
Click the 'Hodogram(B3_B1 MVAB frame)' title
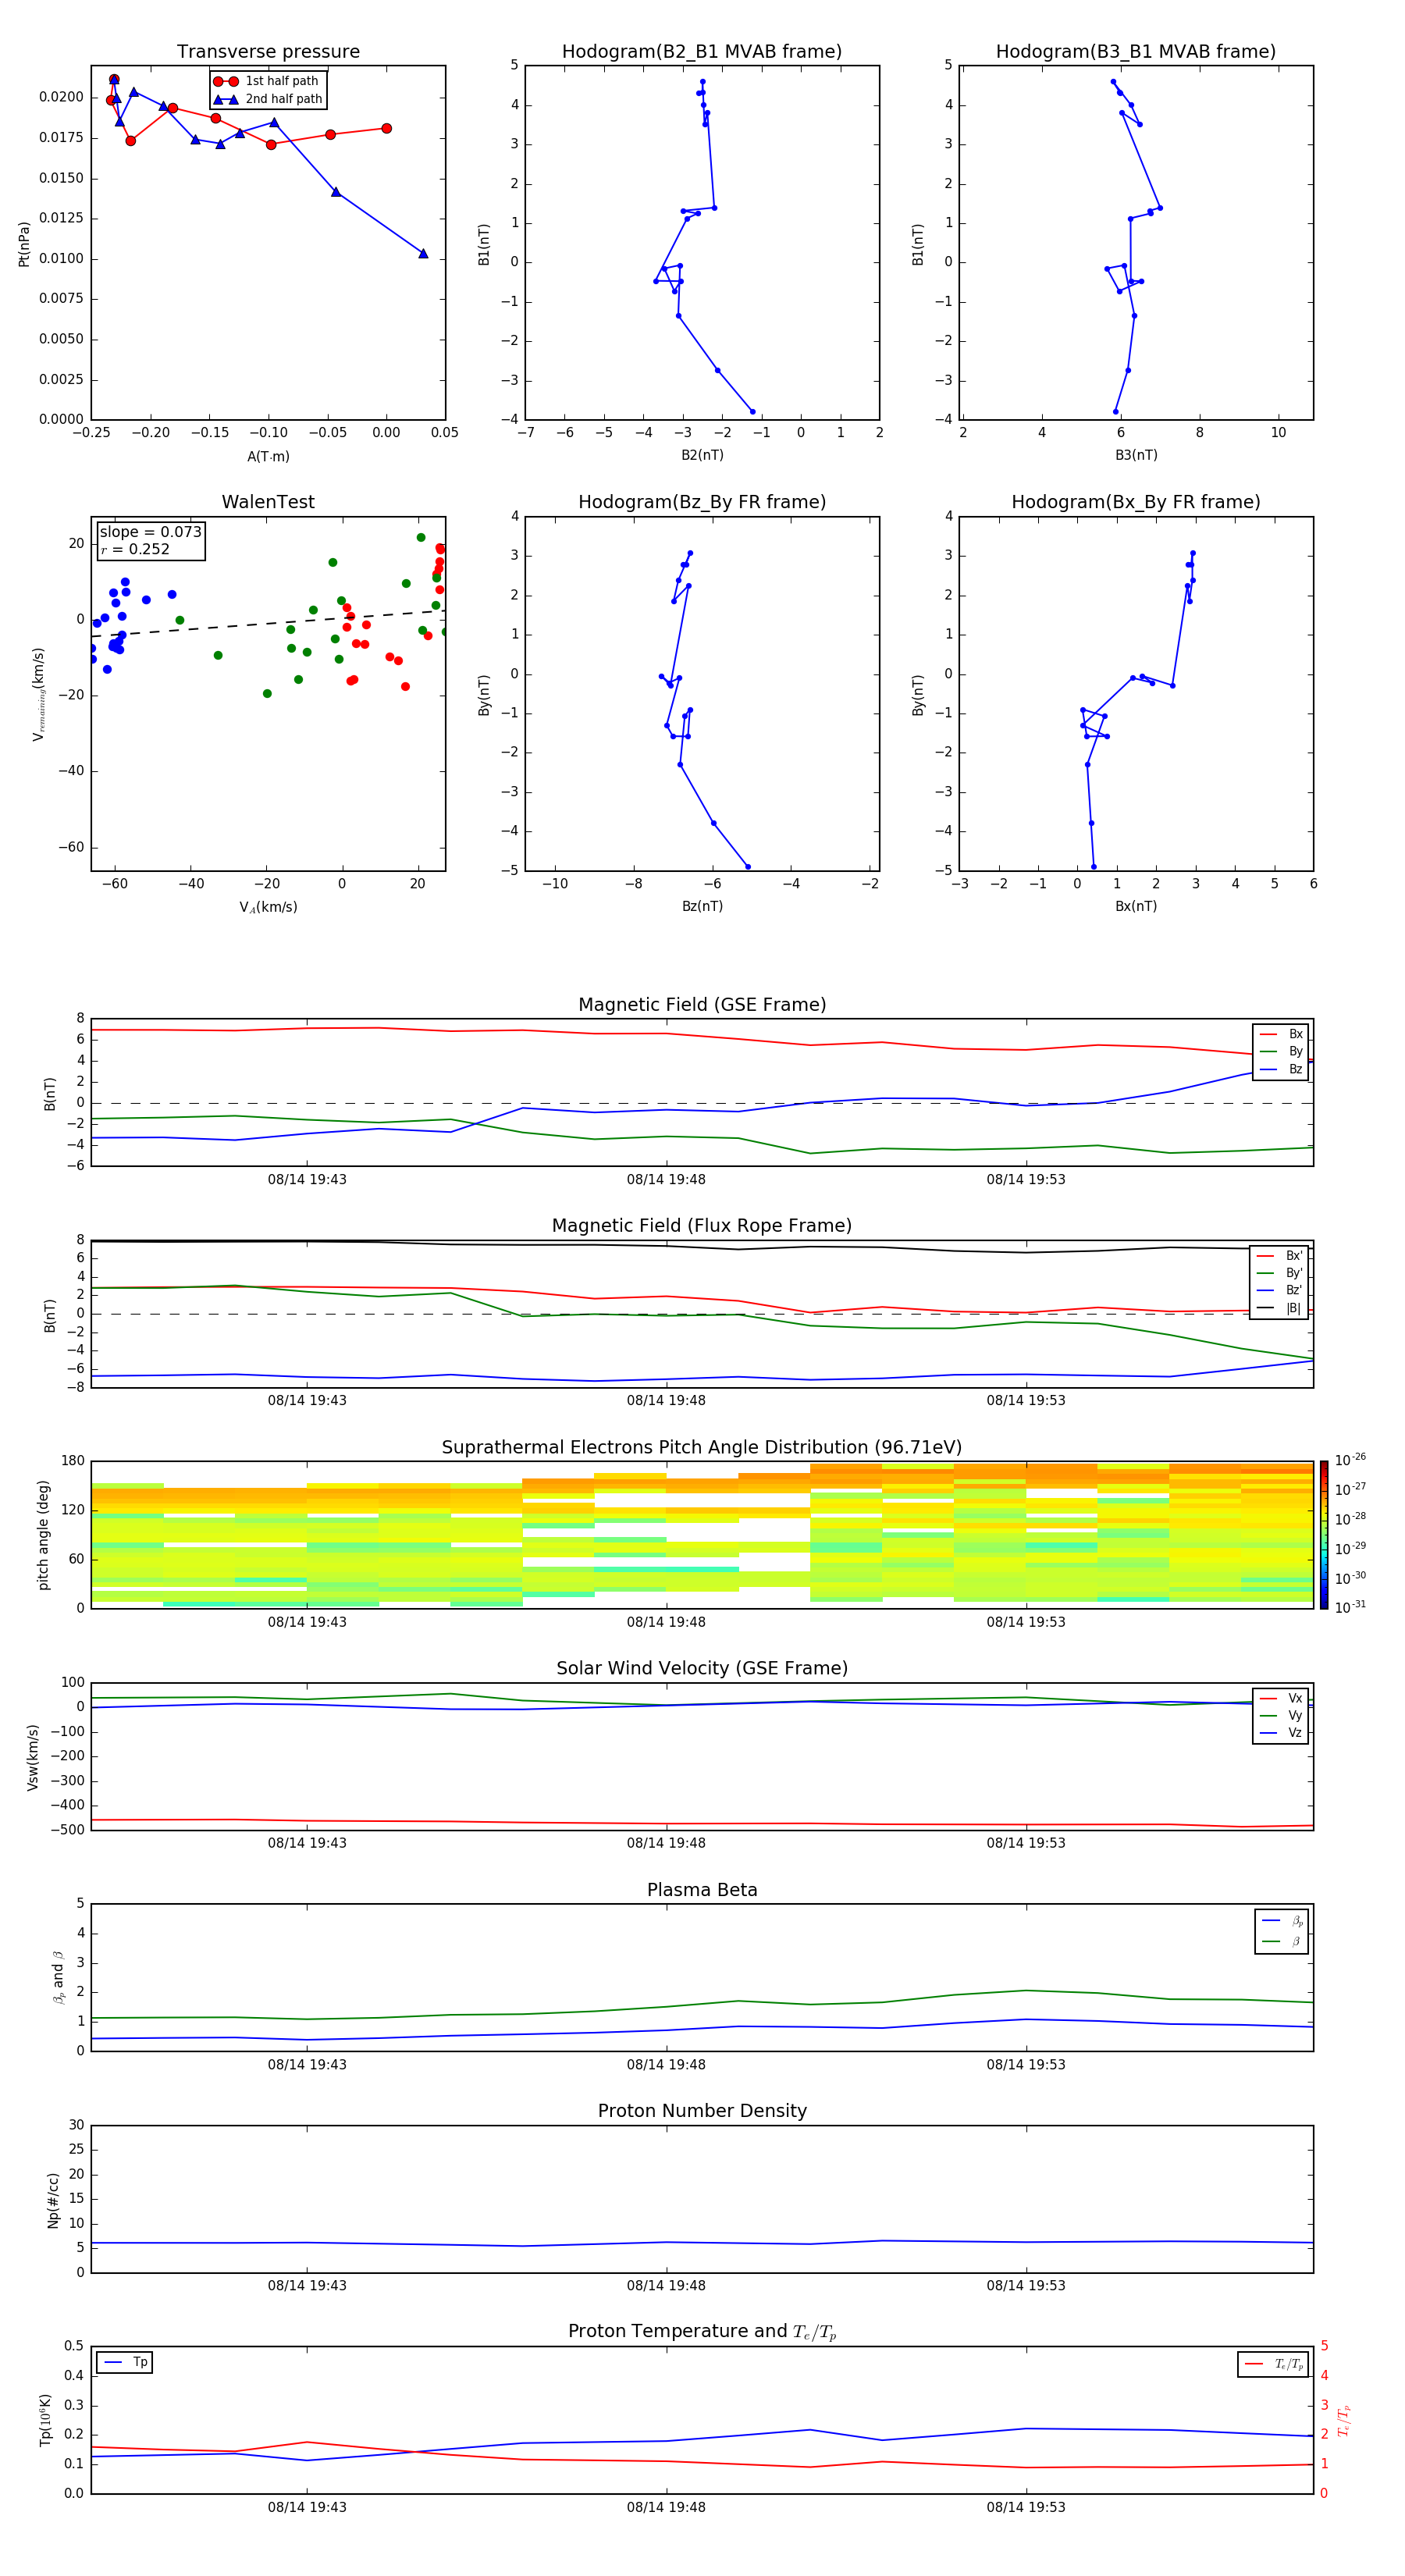click(1136, 52)
